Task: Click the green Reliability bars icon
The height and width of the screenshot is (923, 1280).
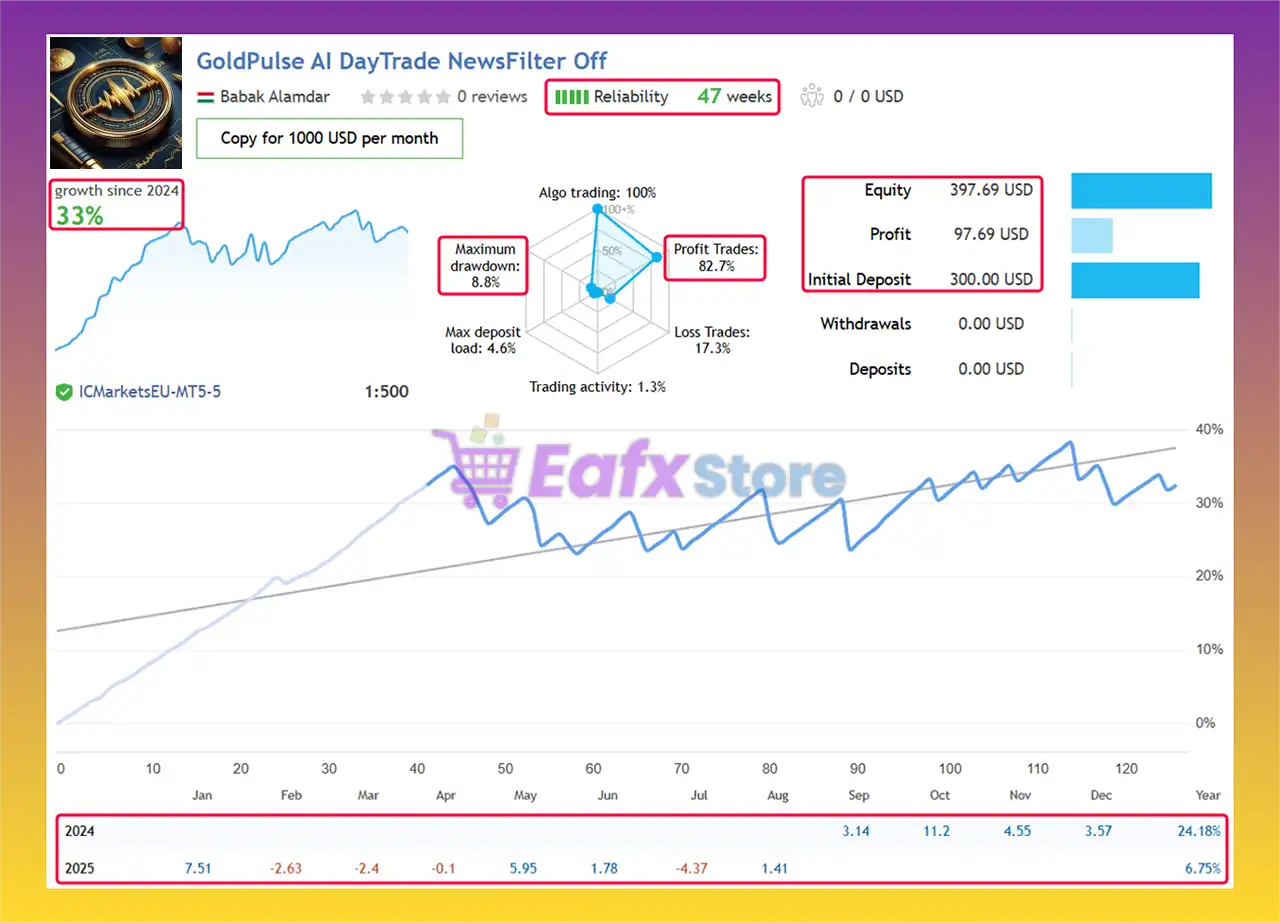Action: click(572, 97)
